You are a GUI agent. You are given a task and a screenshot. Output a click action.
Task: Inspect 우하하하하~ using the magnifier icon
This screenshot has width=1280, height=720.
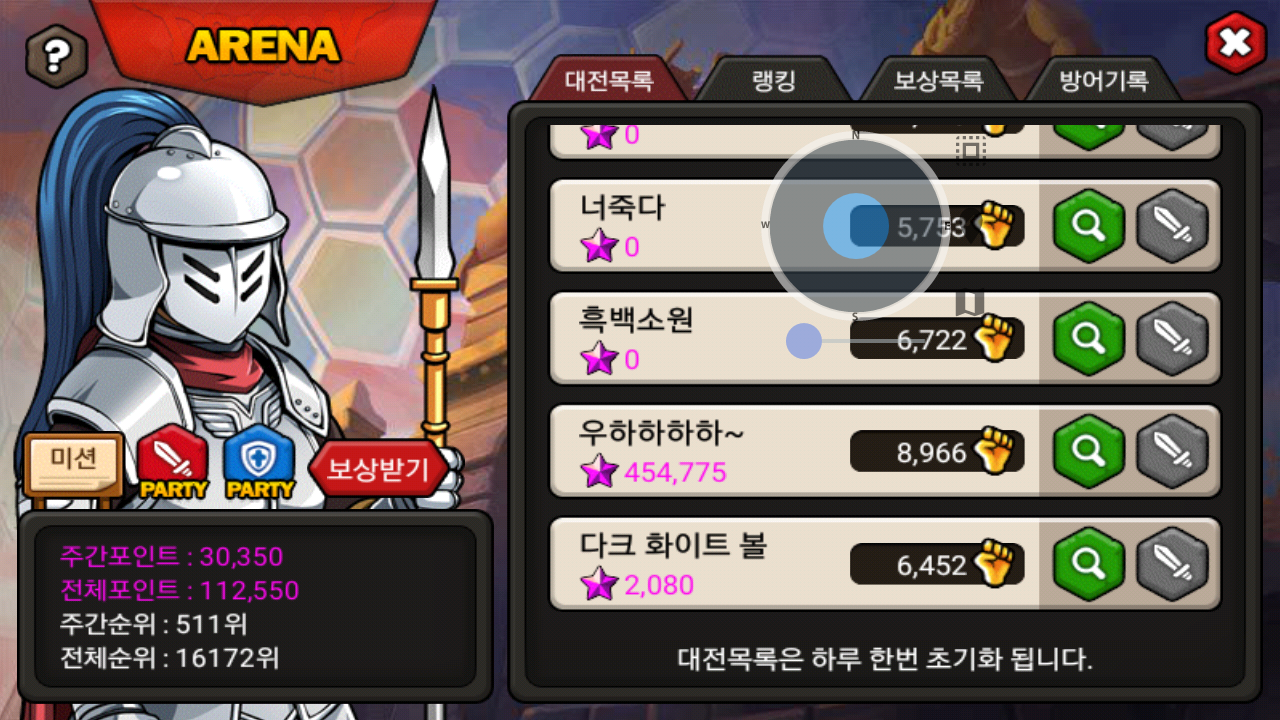pos(1089,452)
